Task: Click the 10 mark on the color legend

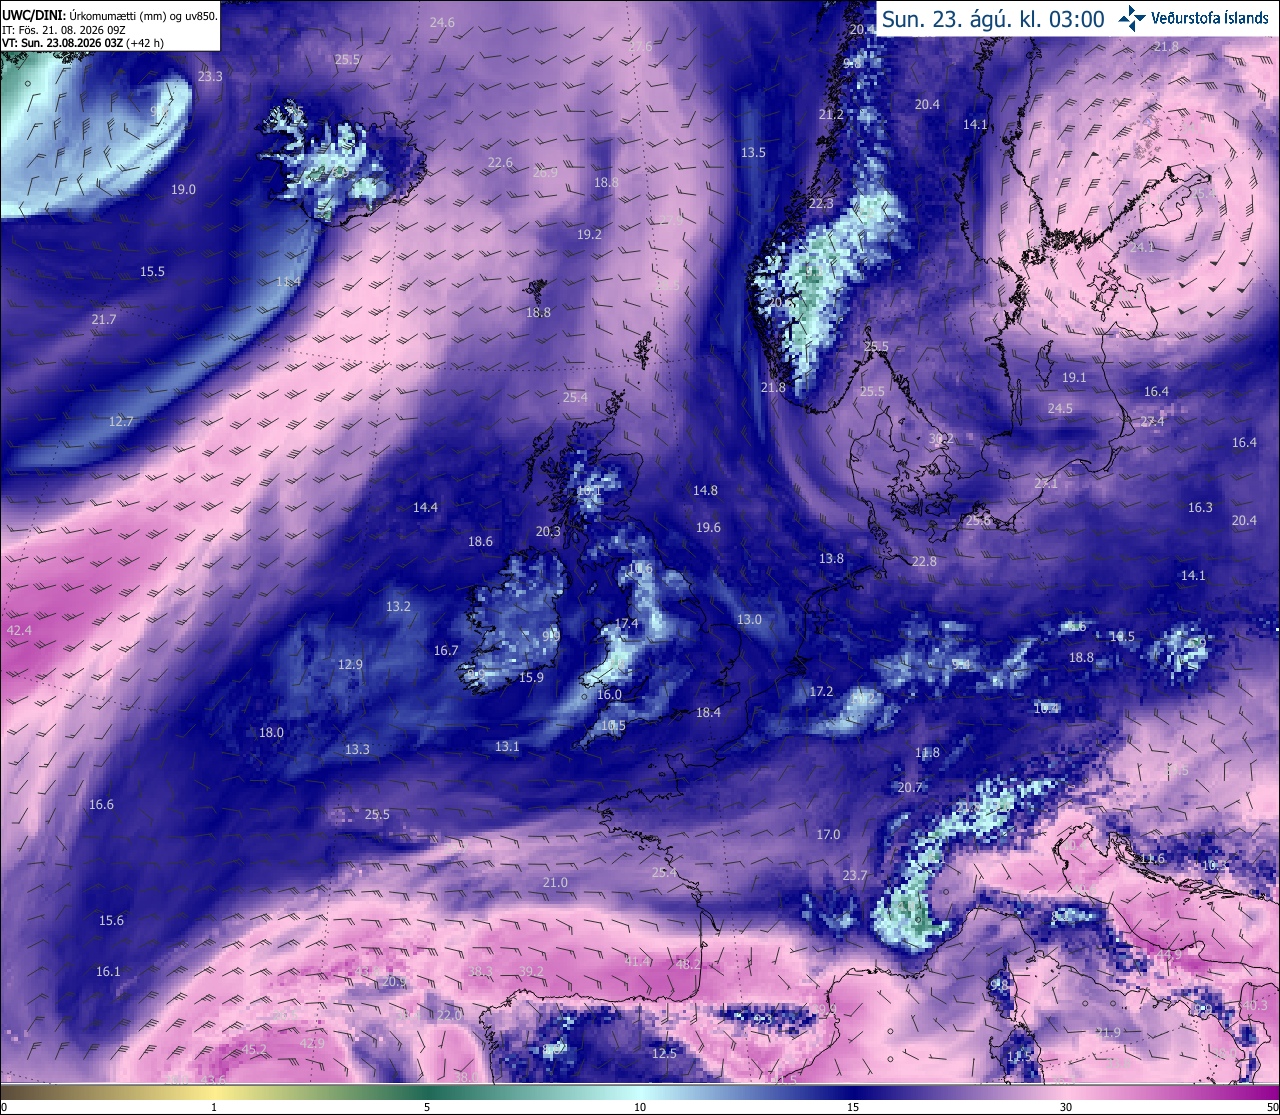Action: pyautogui.click(x=639, y=1107)
